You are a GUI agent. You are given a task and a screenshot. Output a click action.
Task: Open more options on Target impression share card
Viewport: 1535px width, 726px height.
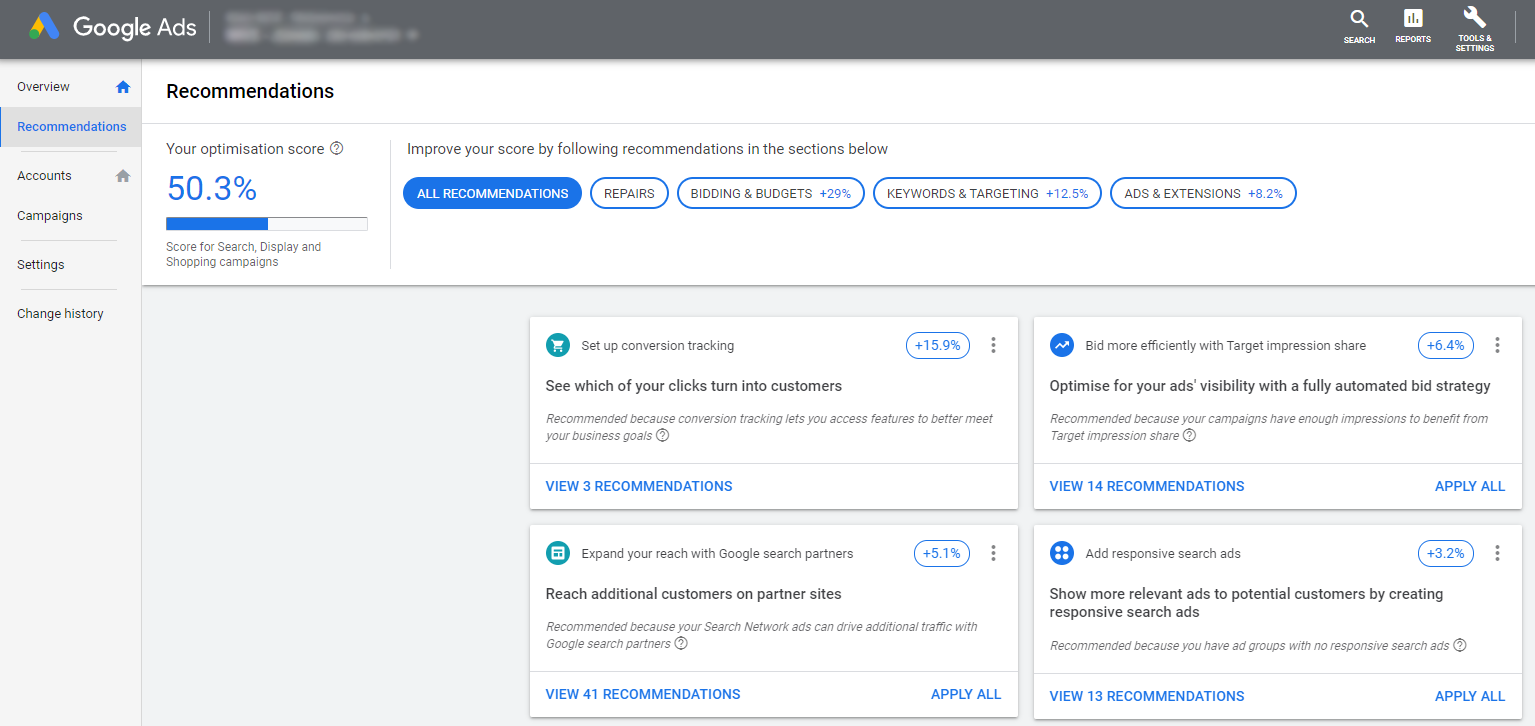(1497, 345)
